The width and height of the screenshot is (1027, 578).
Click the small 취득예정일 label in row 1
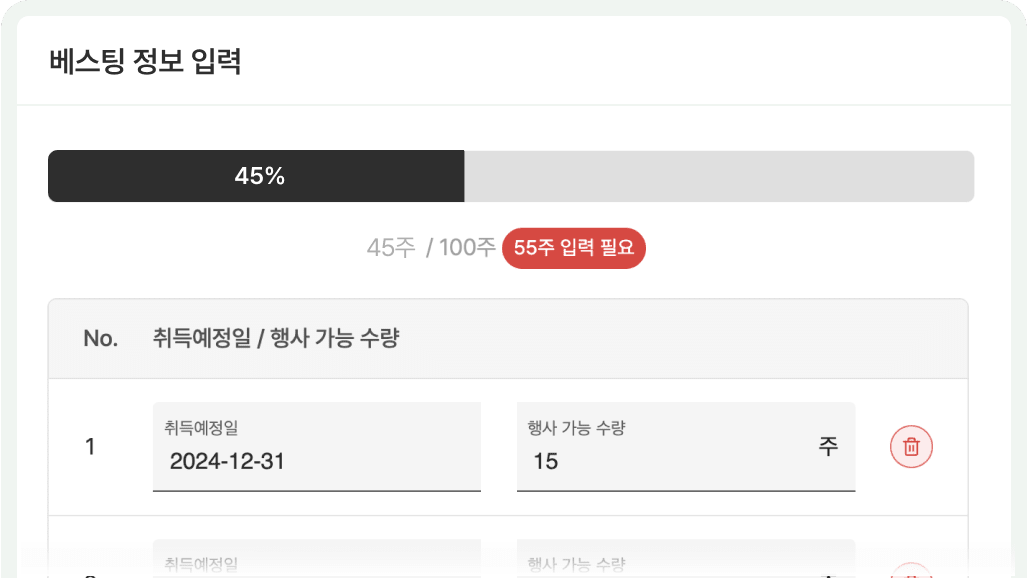[202, 428]
